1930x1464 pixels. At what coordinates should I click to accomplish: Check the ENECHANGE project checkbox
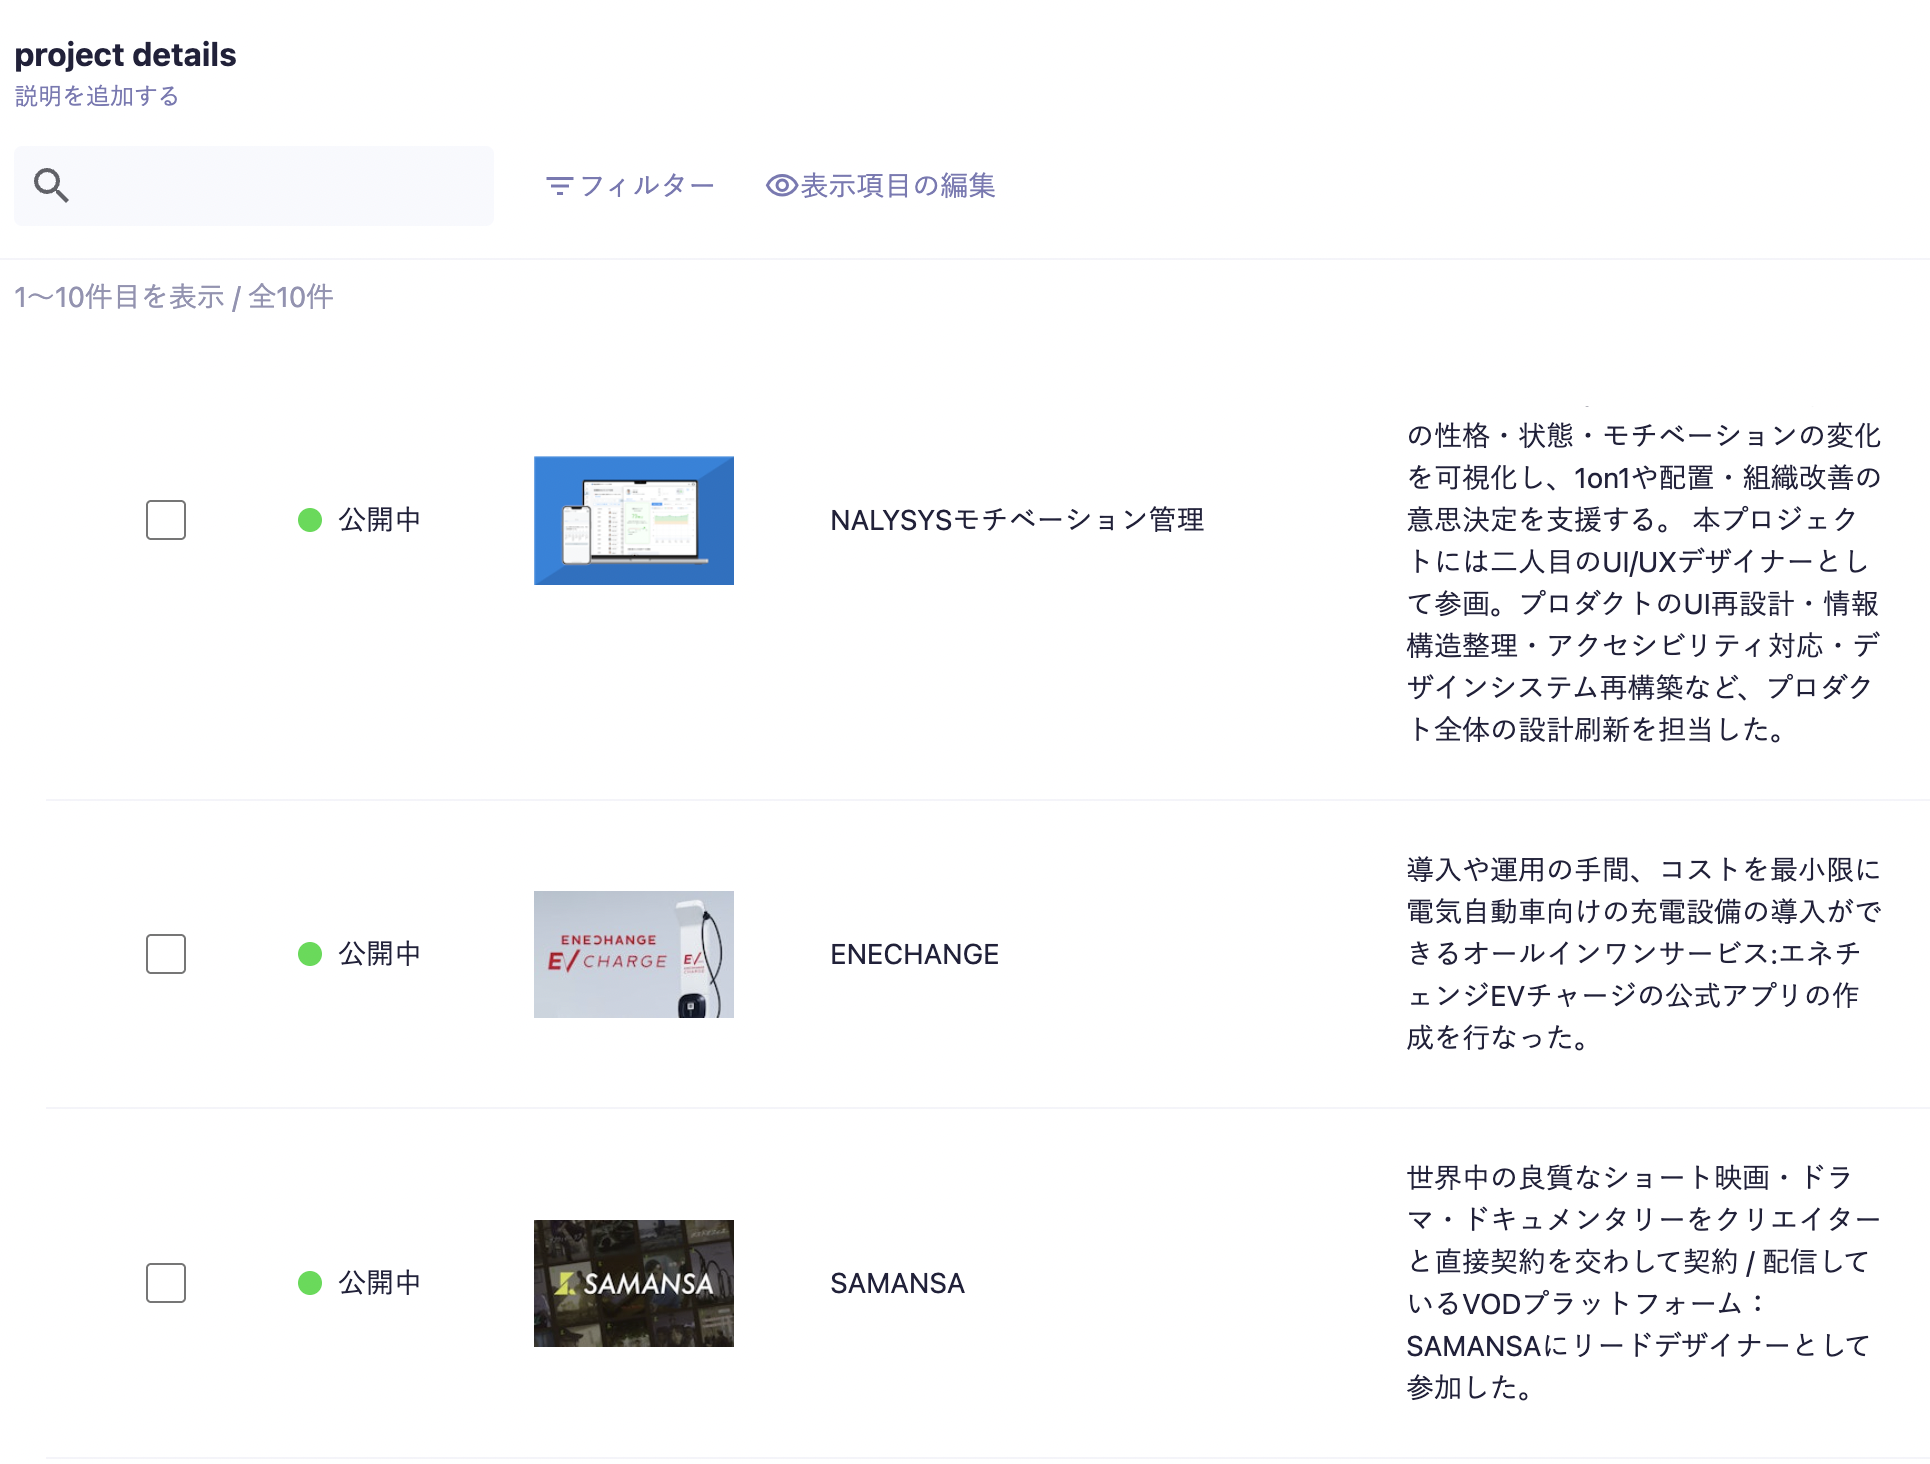[x=166, y=954]
